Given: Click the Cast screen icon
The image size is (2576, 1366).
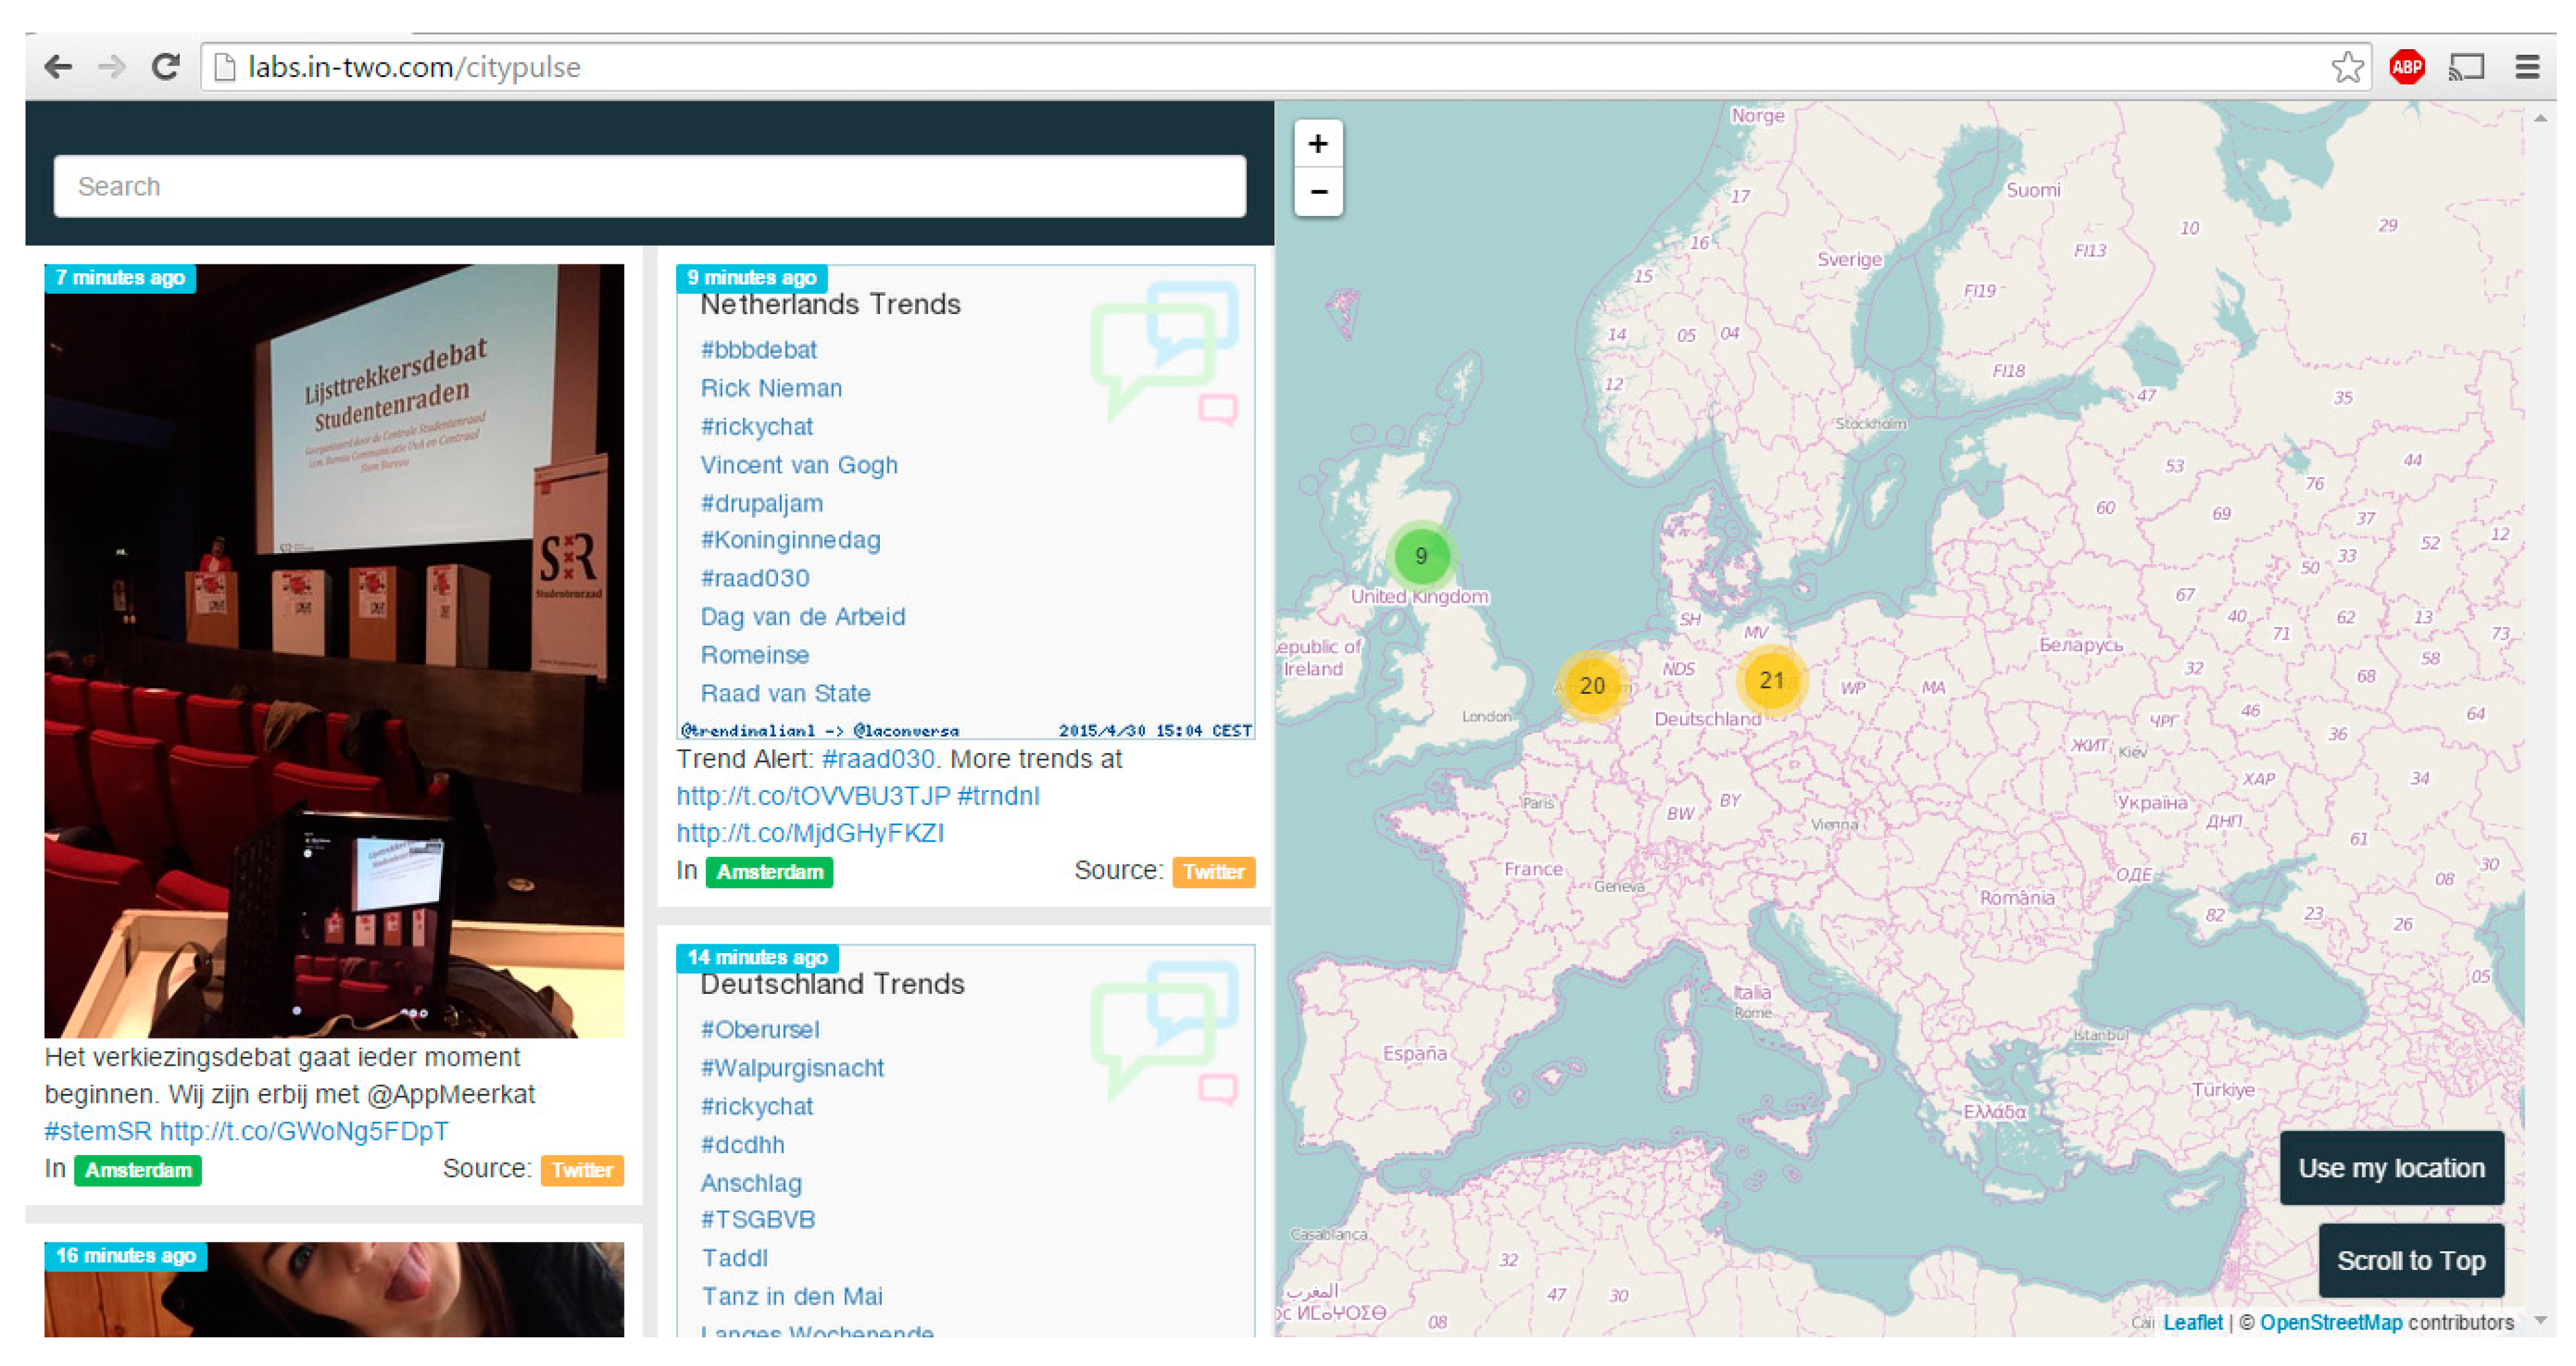Looking at the screenshot, I should coord(2466,67).
